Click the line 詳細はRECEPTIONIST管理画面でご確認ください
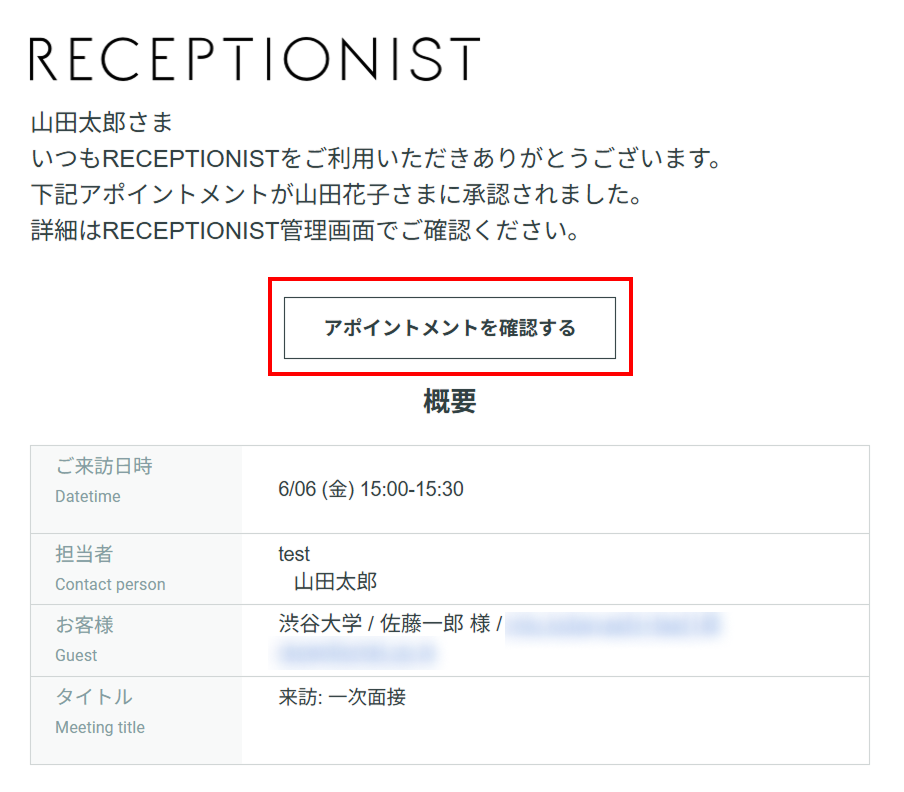Image resolution: width=904 pixels, height=792 pixels. [305, 231]
